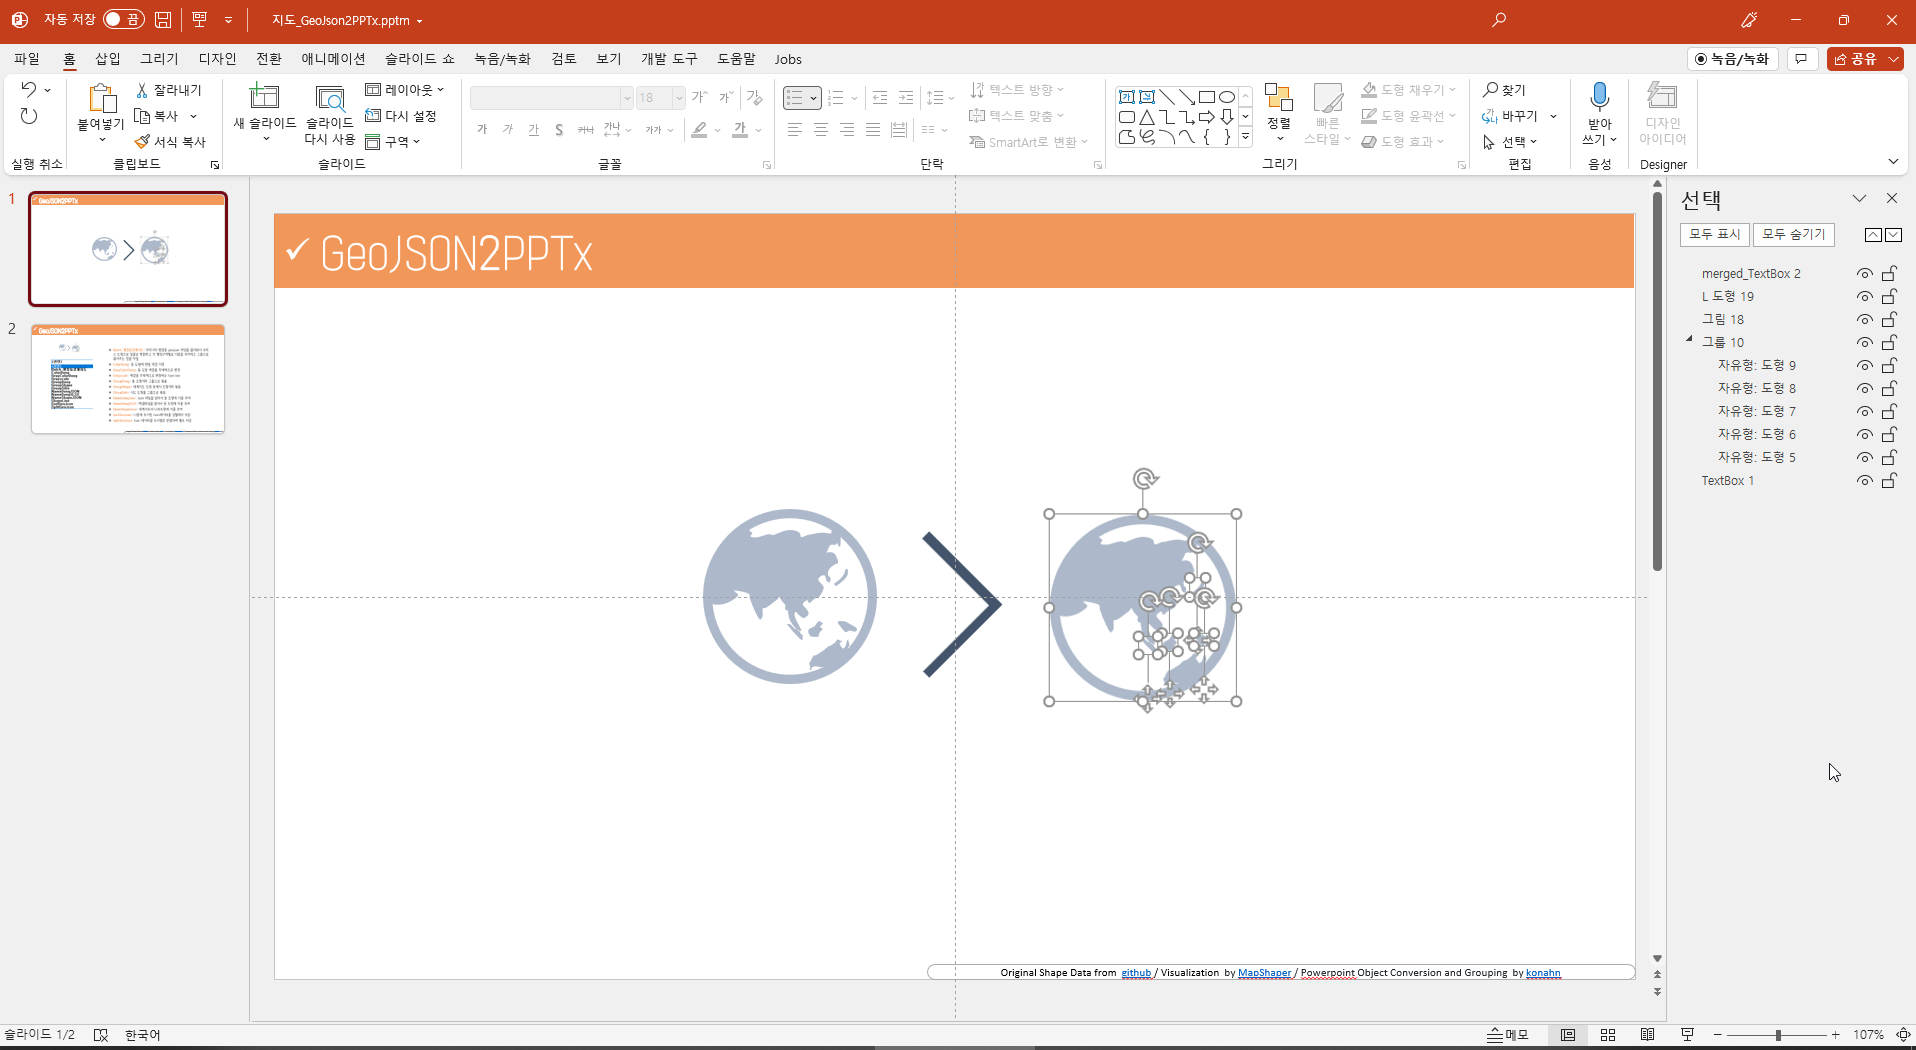Click Show All (모두 표시) button
The image size is (1916, 1050).
click(x=1715, y=235)
